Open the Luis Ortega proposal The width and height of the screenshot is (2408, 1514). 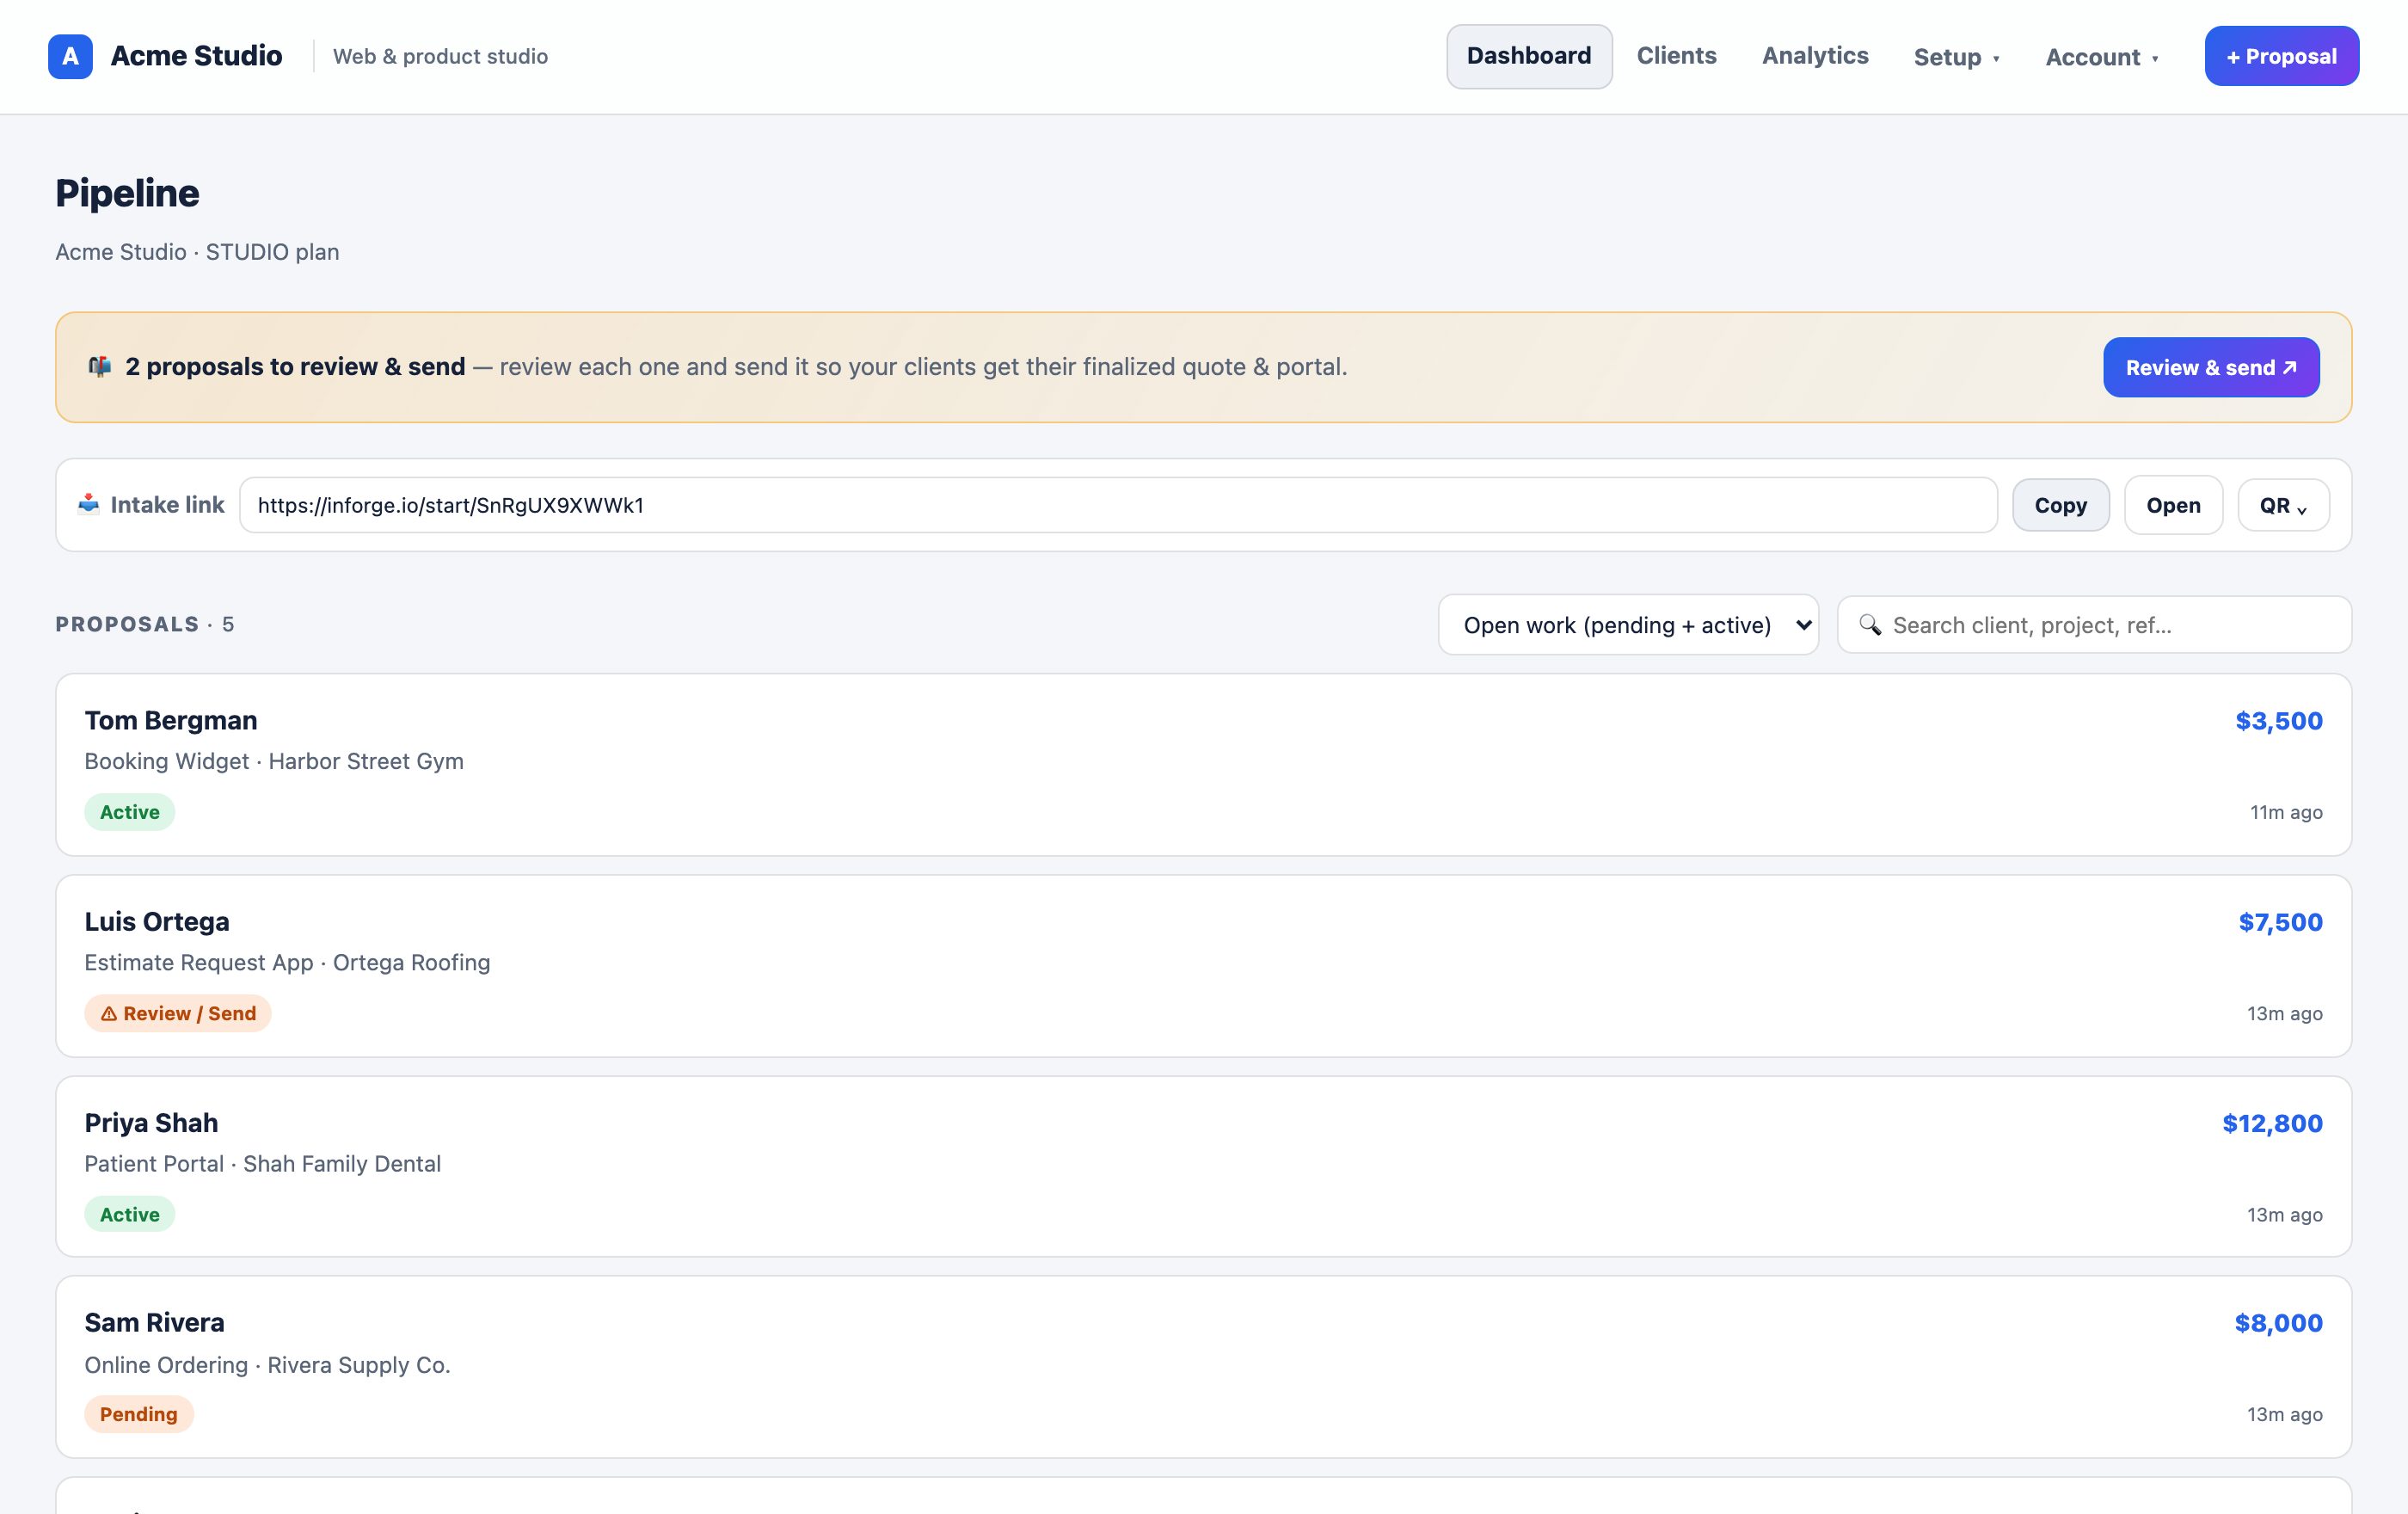[1203, 966]
